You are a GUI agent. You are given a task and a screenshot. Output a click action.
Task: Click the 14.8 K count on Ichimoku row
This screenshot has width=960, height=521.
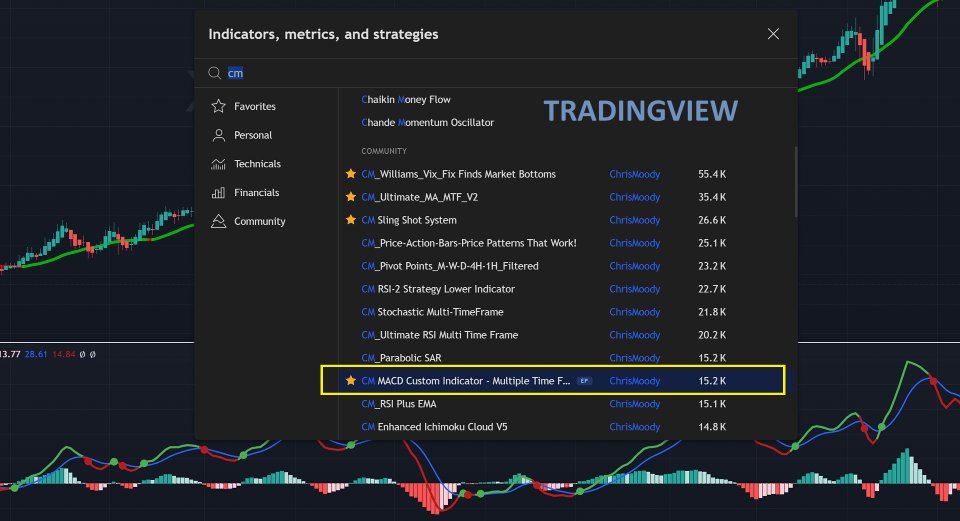[x=712, y=427]
